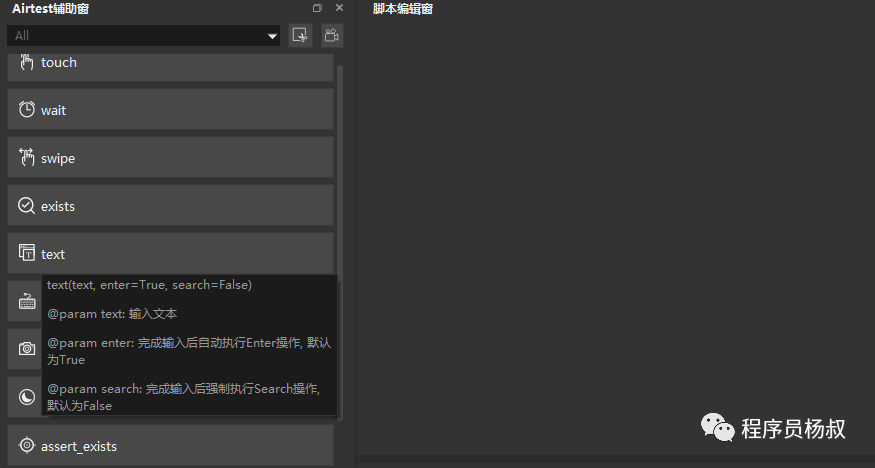Click the wait clock icon
Image resolution: width=875 pixels, height=468 pixels.
coord(26,109)
